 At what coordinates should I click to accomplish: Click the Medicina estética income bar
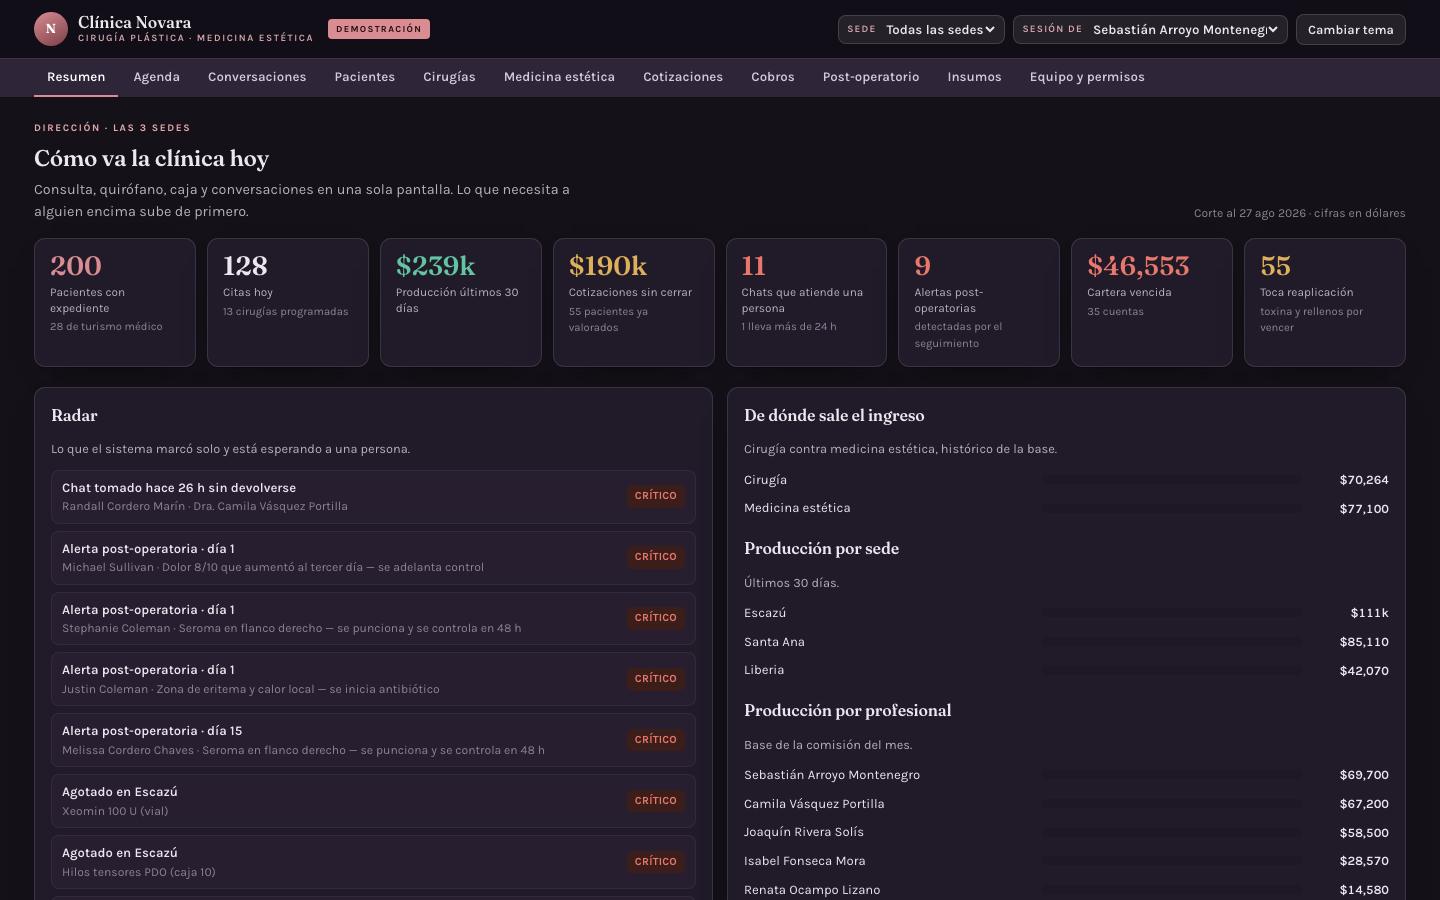pos(1172,509)
